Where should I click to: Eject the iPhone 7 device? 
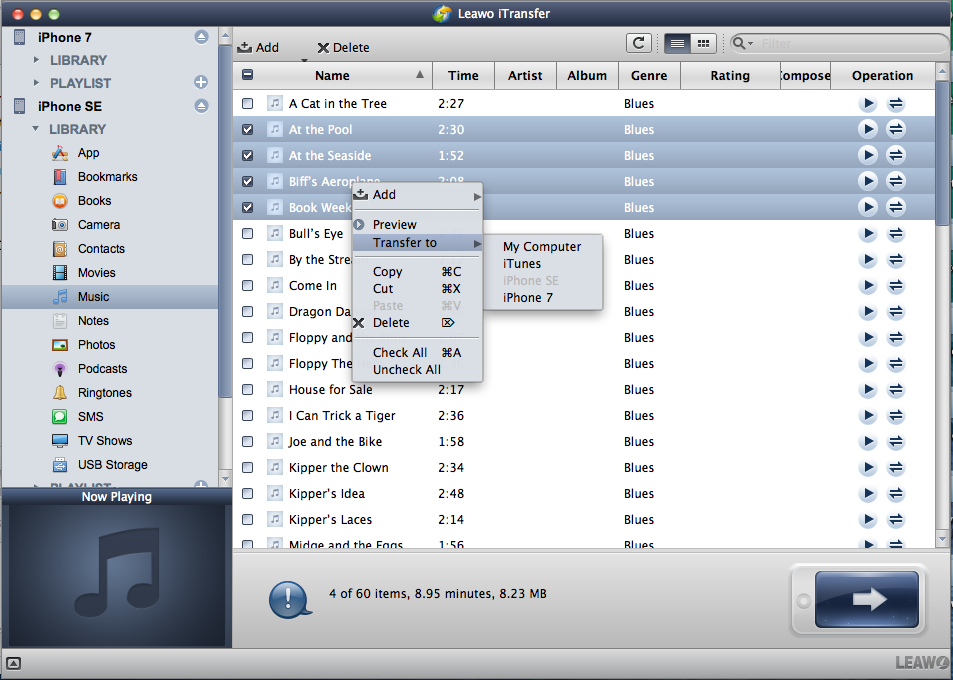coord(201,37)
